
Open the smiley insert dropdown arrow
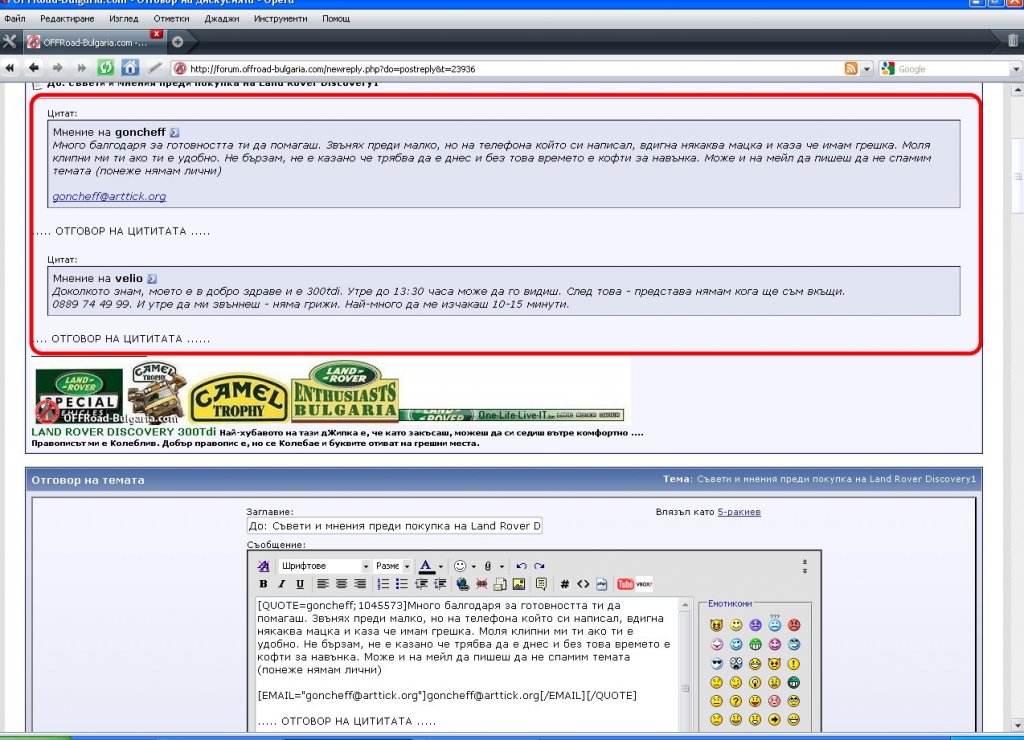tap(473, 566)
